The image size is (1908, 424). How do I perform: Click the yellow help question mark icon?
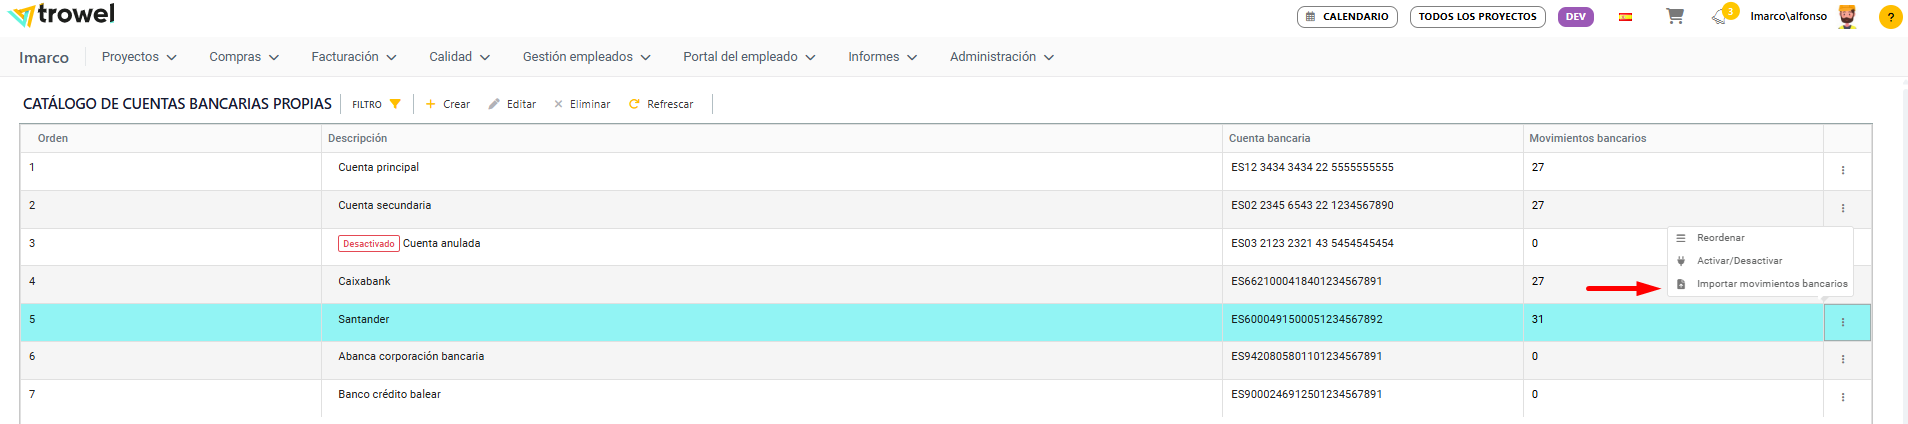click(x=1890, y=17)
